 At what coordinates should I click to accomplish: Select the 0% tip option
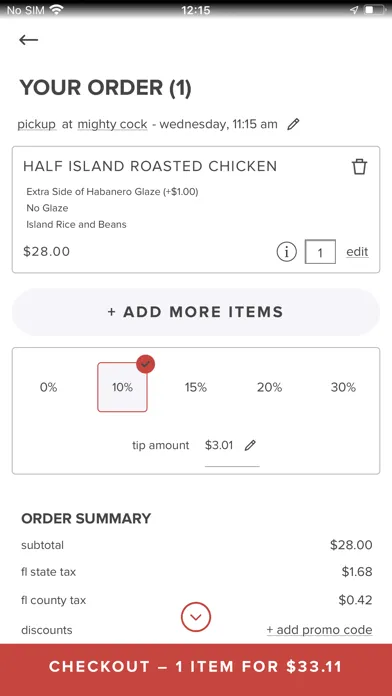click(x=48, y=387)
